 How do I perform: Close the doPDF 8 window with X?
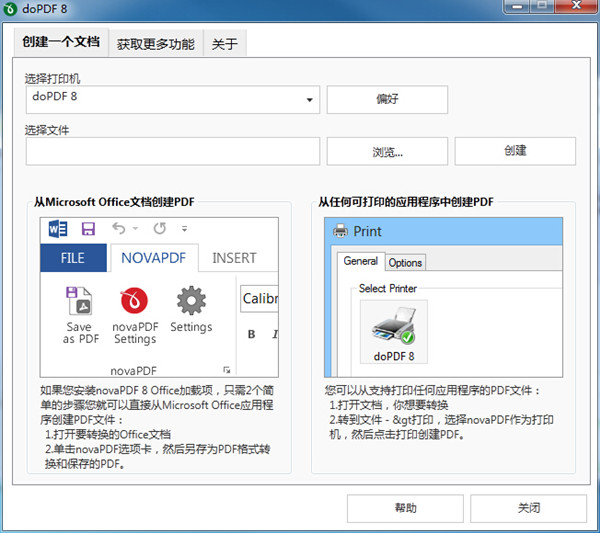point(576,6)
